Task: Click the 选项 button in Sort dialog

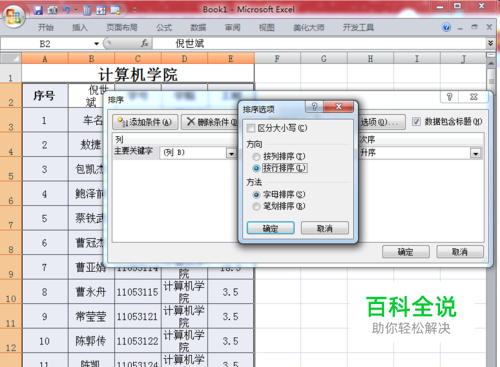Action: click(382, 122)
